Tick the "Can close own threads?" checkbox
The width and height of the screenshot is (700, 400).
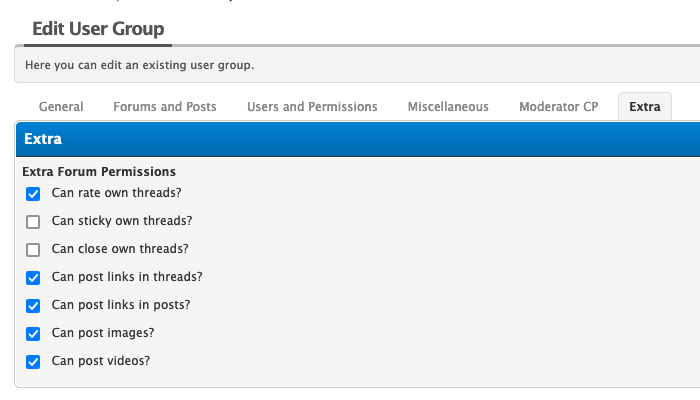coord(33,249)
